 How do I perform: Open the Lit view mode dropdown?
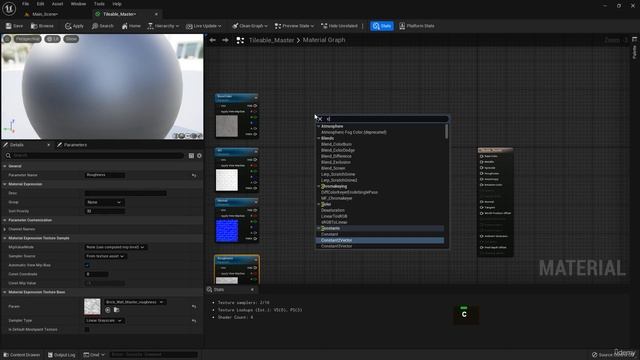pyautogui.click(x=52, y=39)
